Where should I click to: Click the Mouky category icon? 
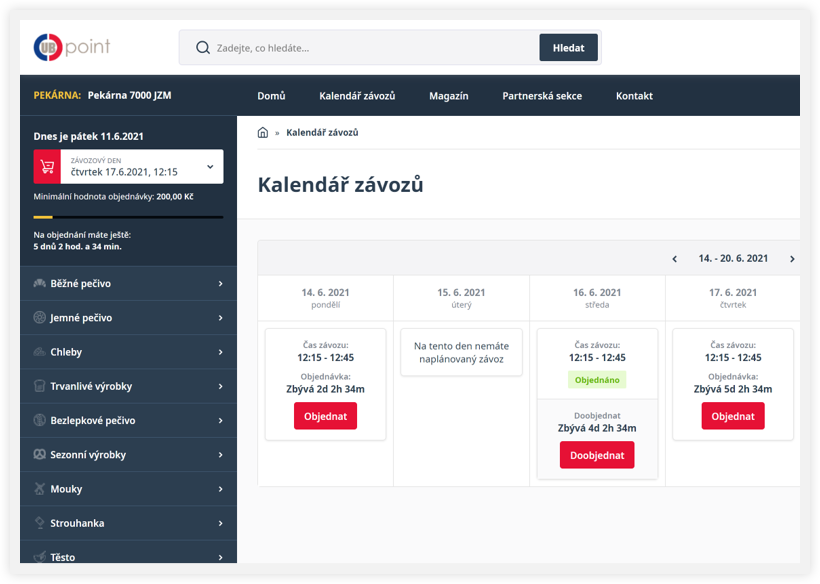click(40, 489)
